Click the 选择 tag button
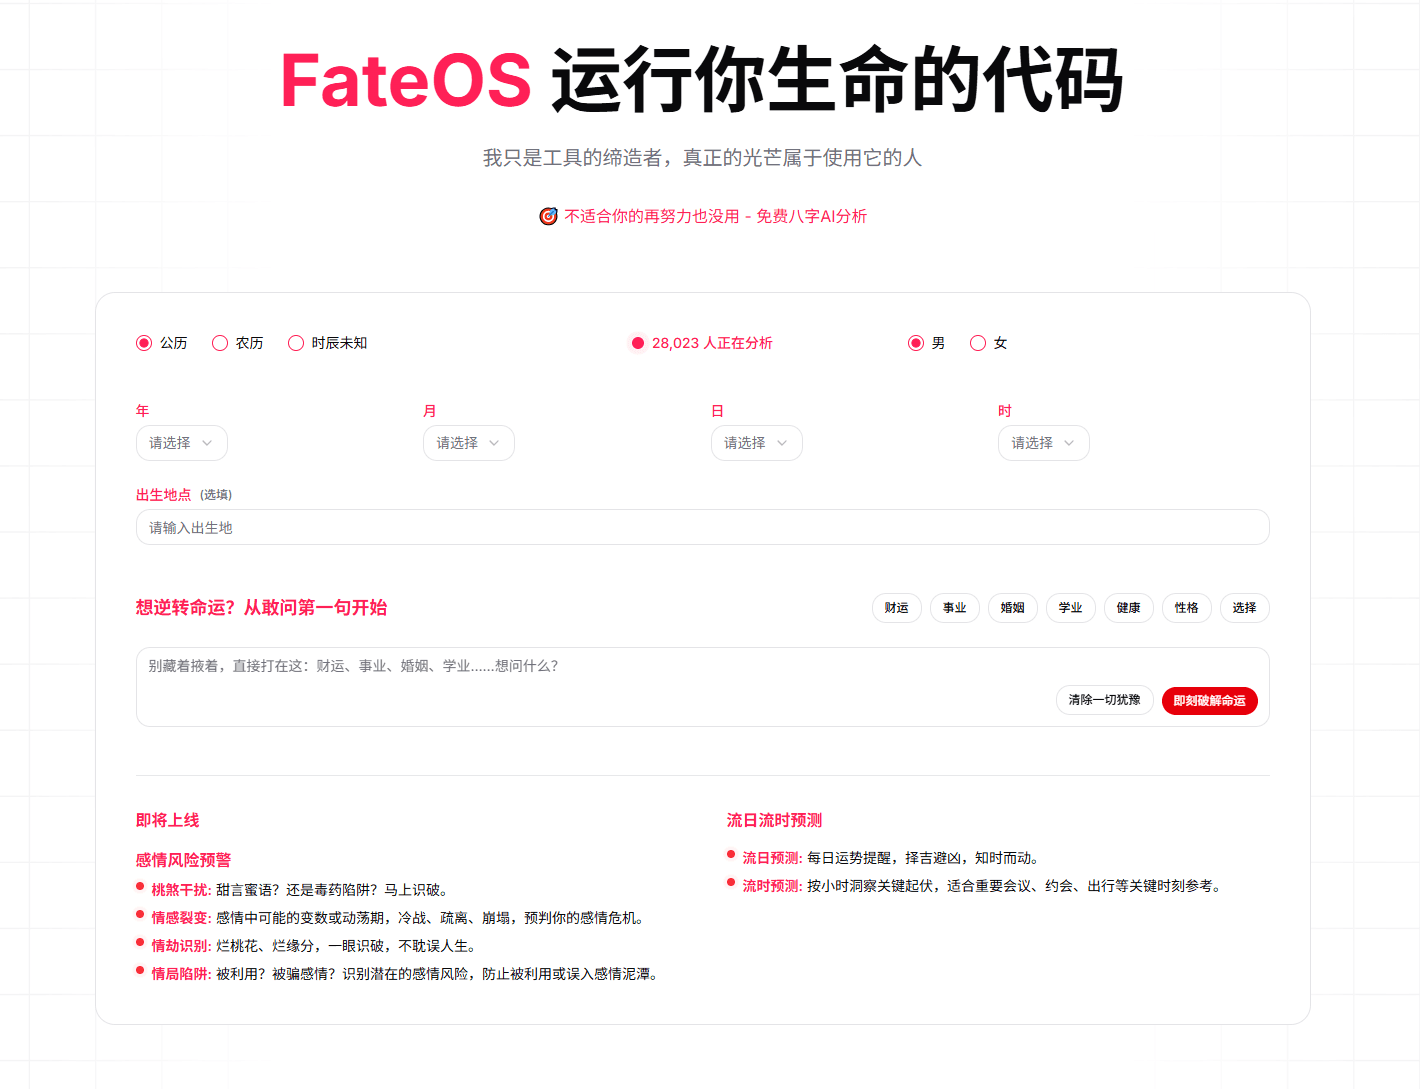The image size is (1420, 1089). [1245, 608]
